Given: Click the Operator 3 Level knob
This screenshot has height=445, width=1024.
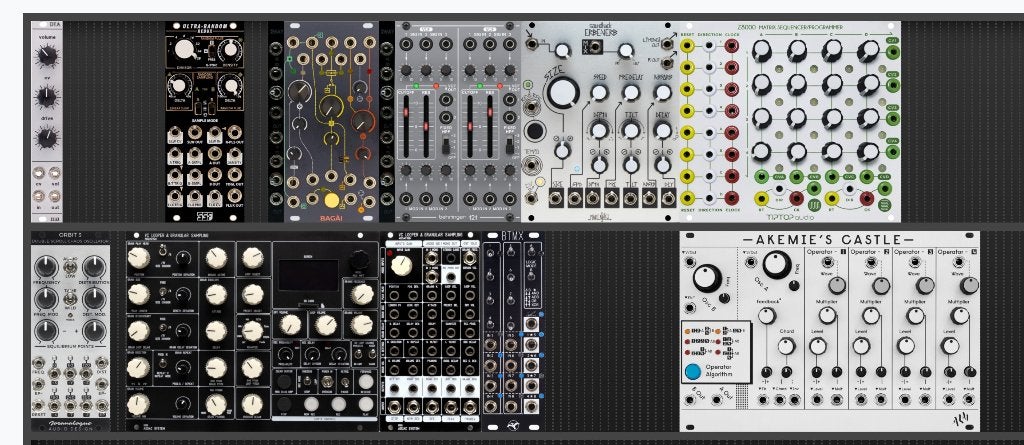Looking at the screenshot, I should pos(905,346).
